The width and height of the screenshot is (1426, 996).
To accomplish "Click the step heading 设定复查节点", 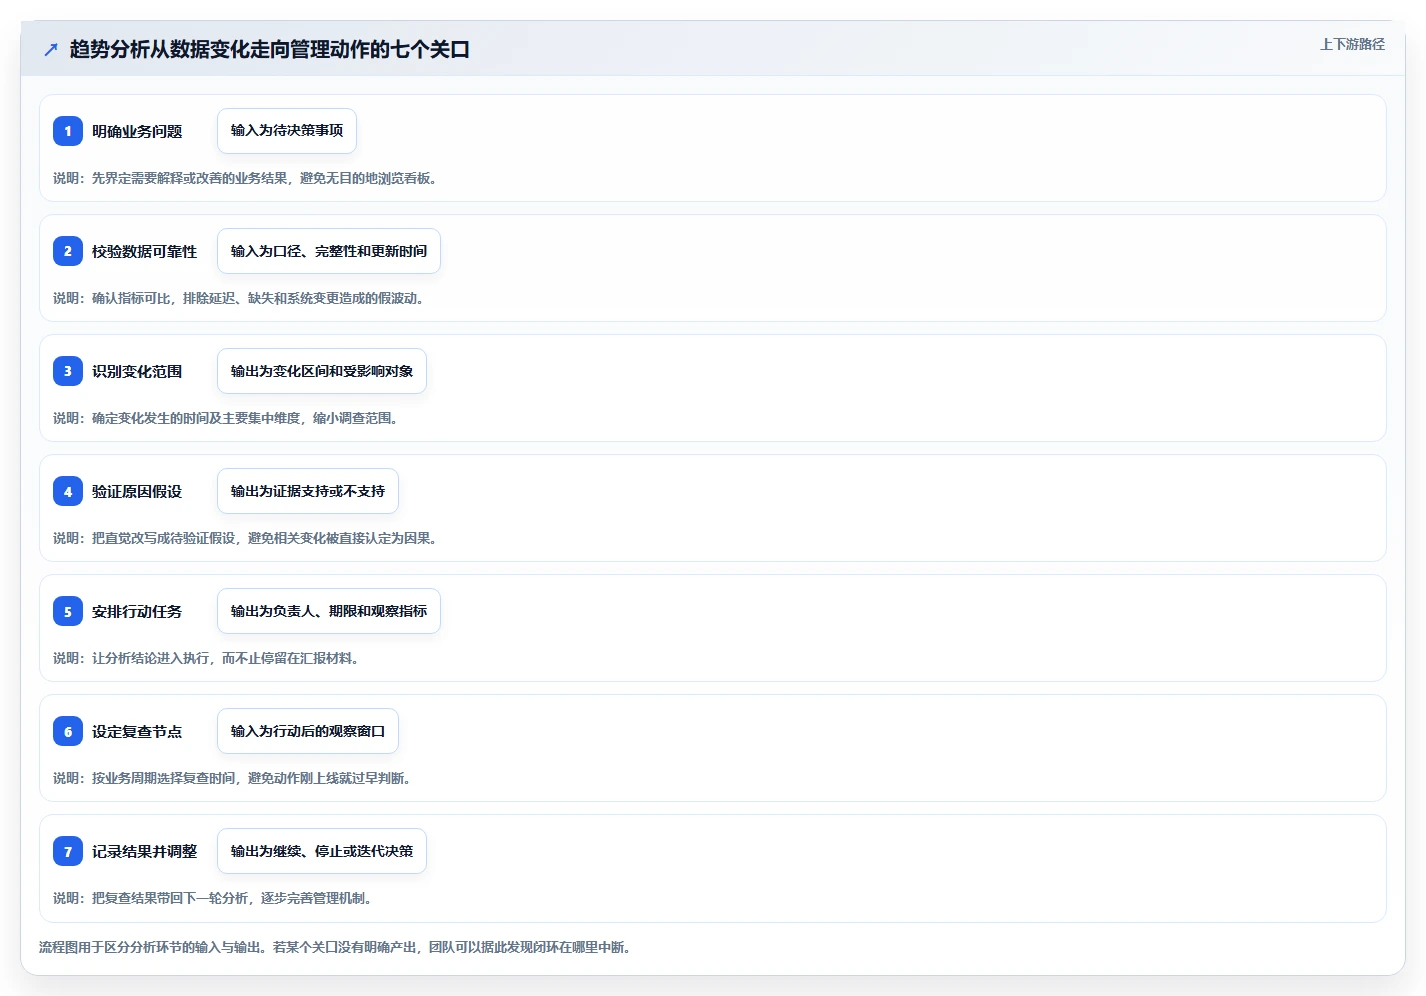I will (x=137, y=731).
